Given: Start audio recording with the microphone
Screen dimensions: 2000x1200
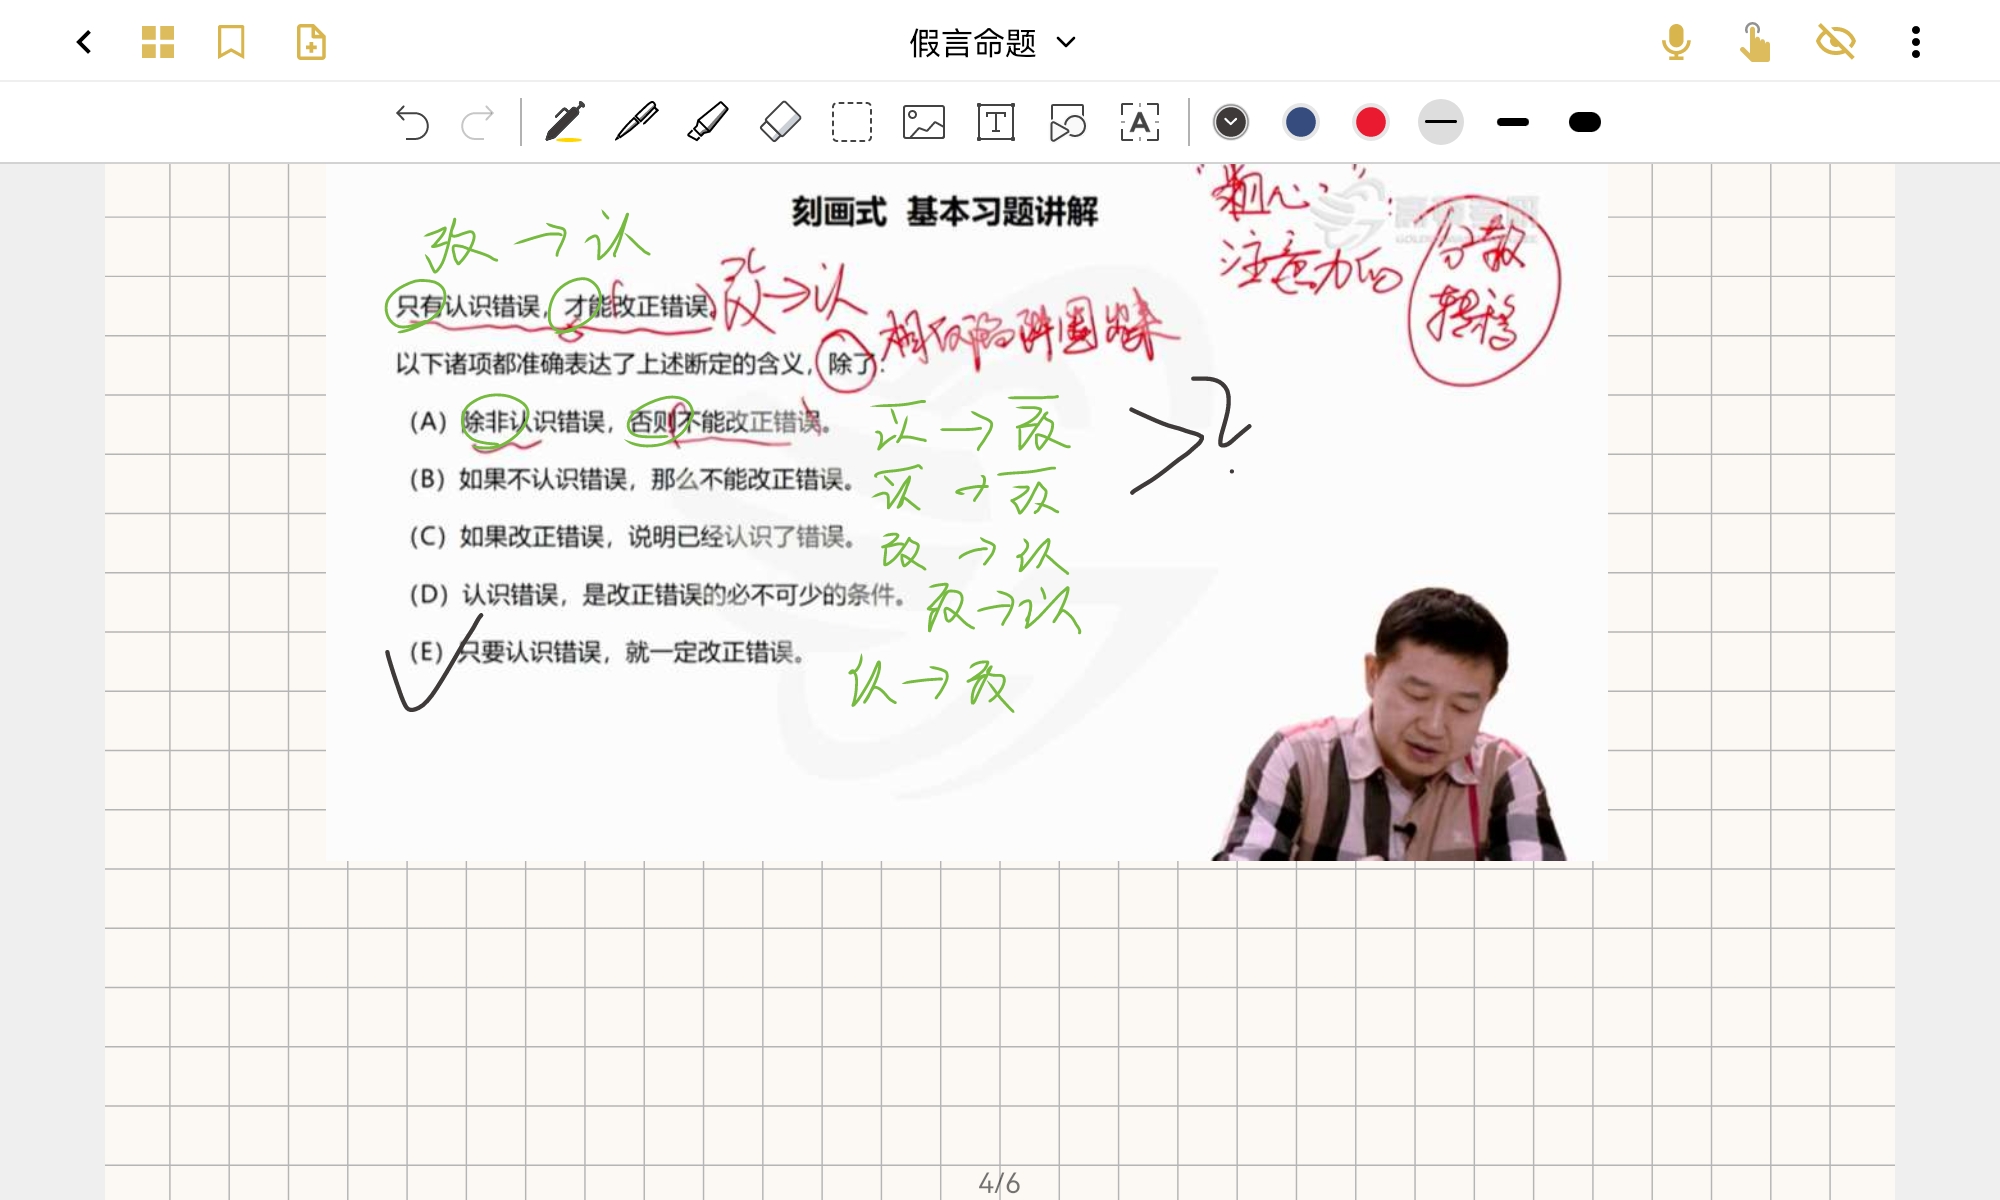Looking at the screenshot, I should (x=1676, y=42).
